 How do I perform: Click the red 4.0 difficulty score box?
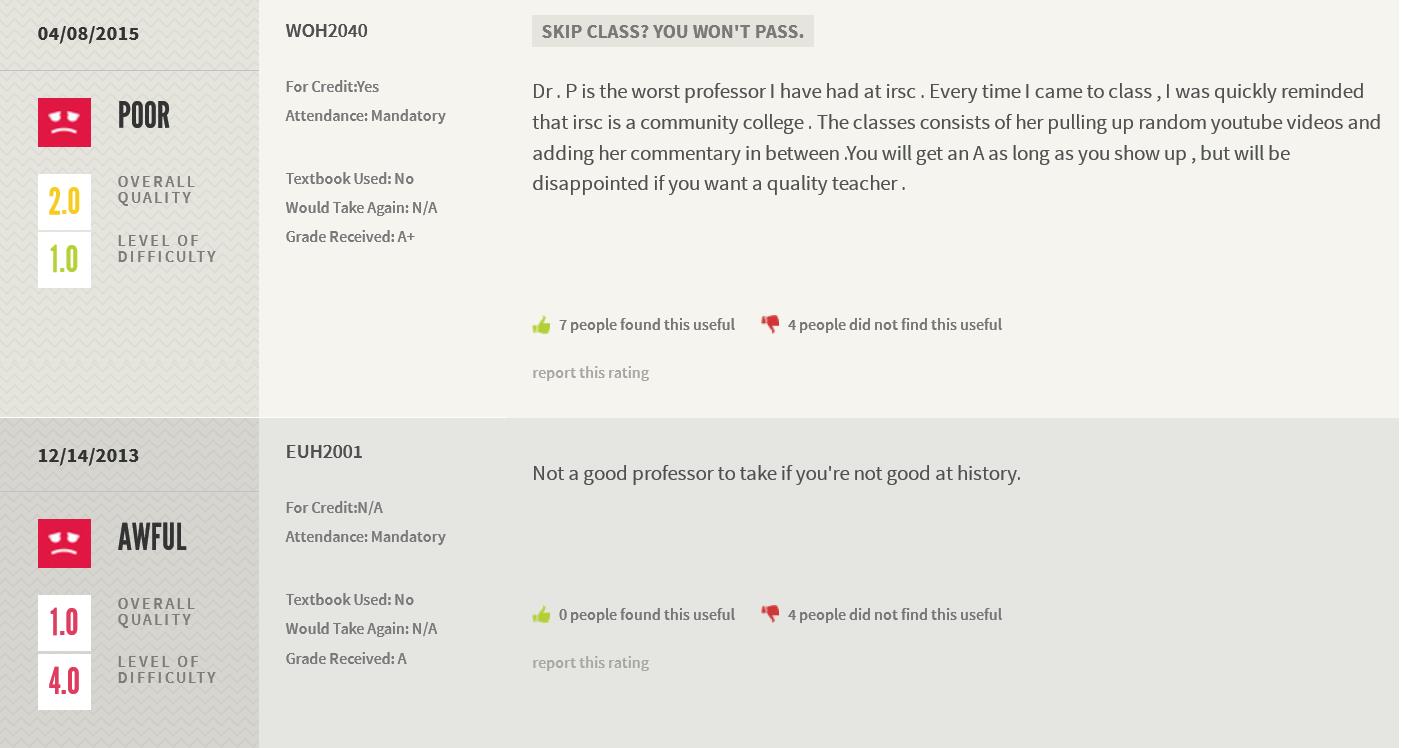click(x=64, y=682)
